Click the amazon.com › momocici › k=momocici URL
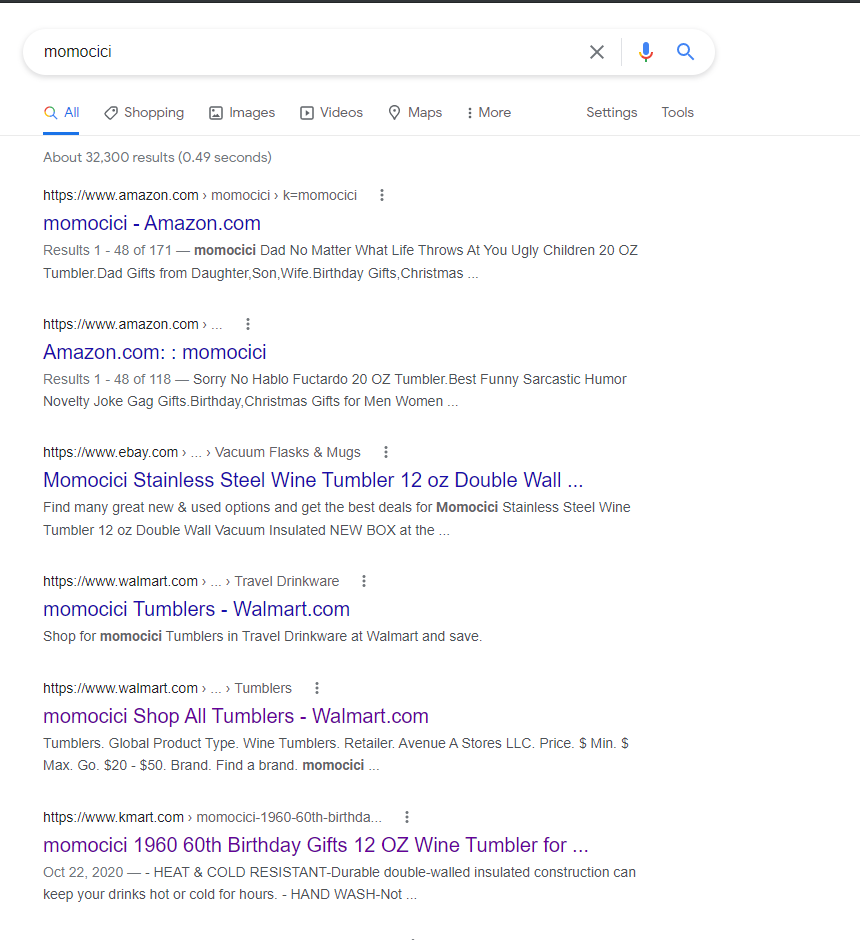The height and width of the screenshot is (940, 860). point(200,195)
